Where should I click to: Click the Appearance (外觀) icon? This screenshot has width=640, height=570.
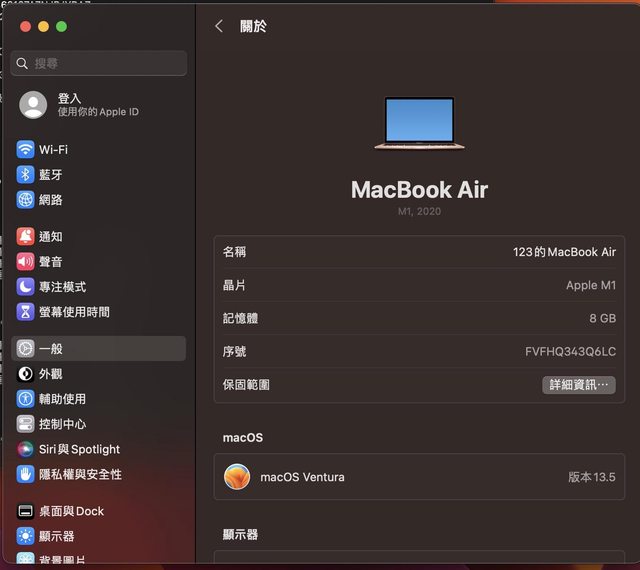point(26,374)
